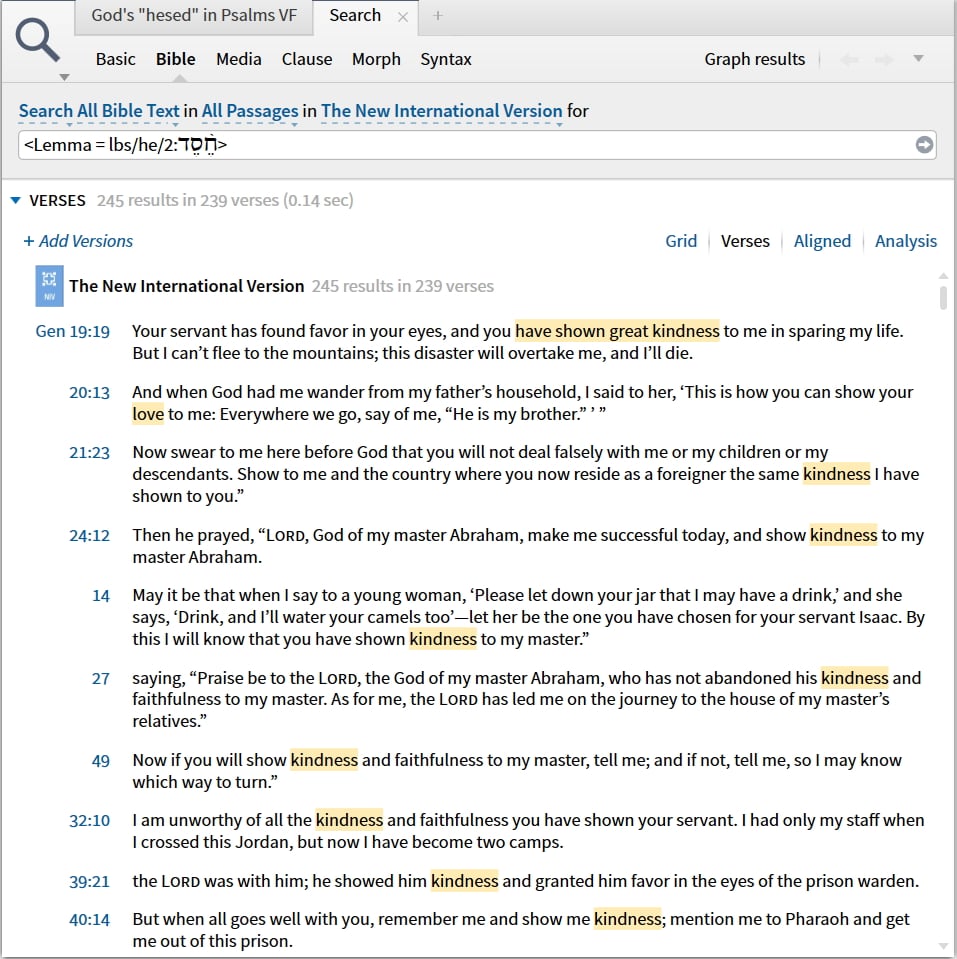Choose the Syntax search type
Screen dimensions: 957x959
446,59
